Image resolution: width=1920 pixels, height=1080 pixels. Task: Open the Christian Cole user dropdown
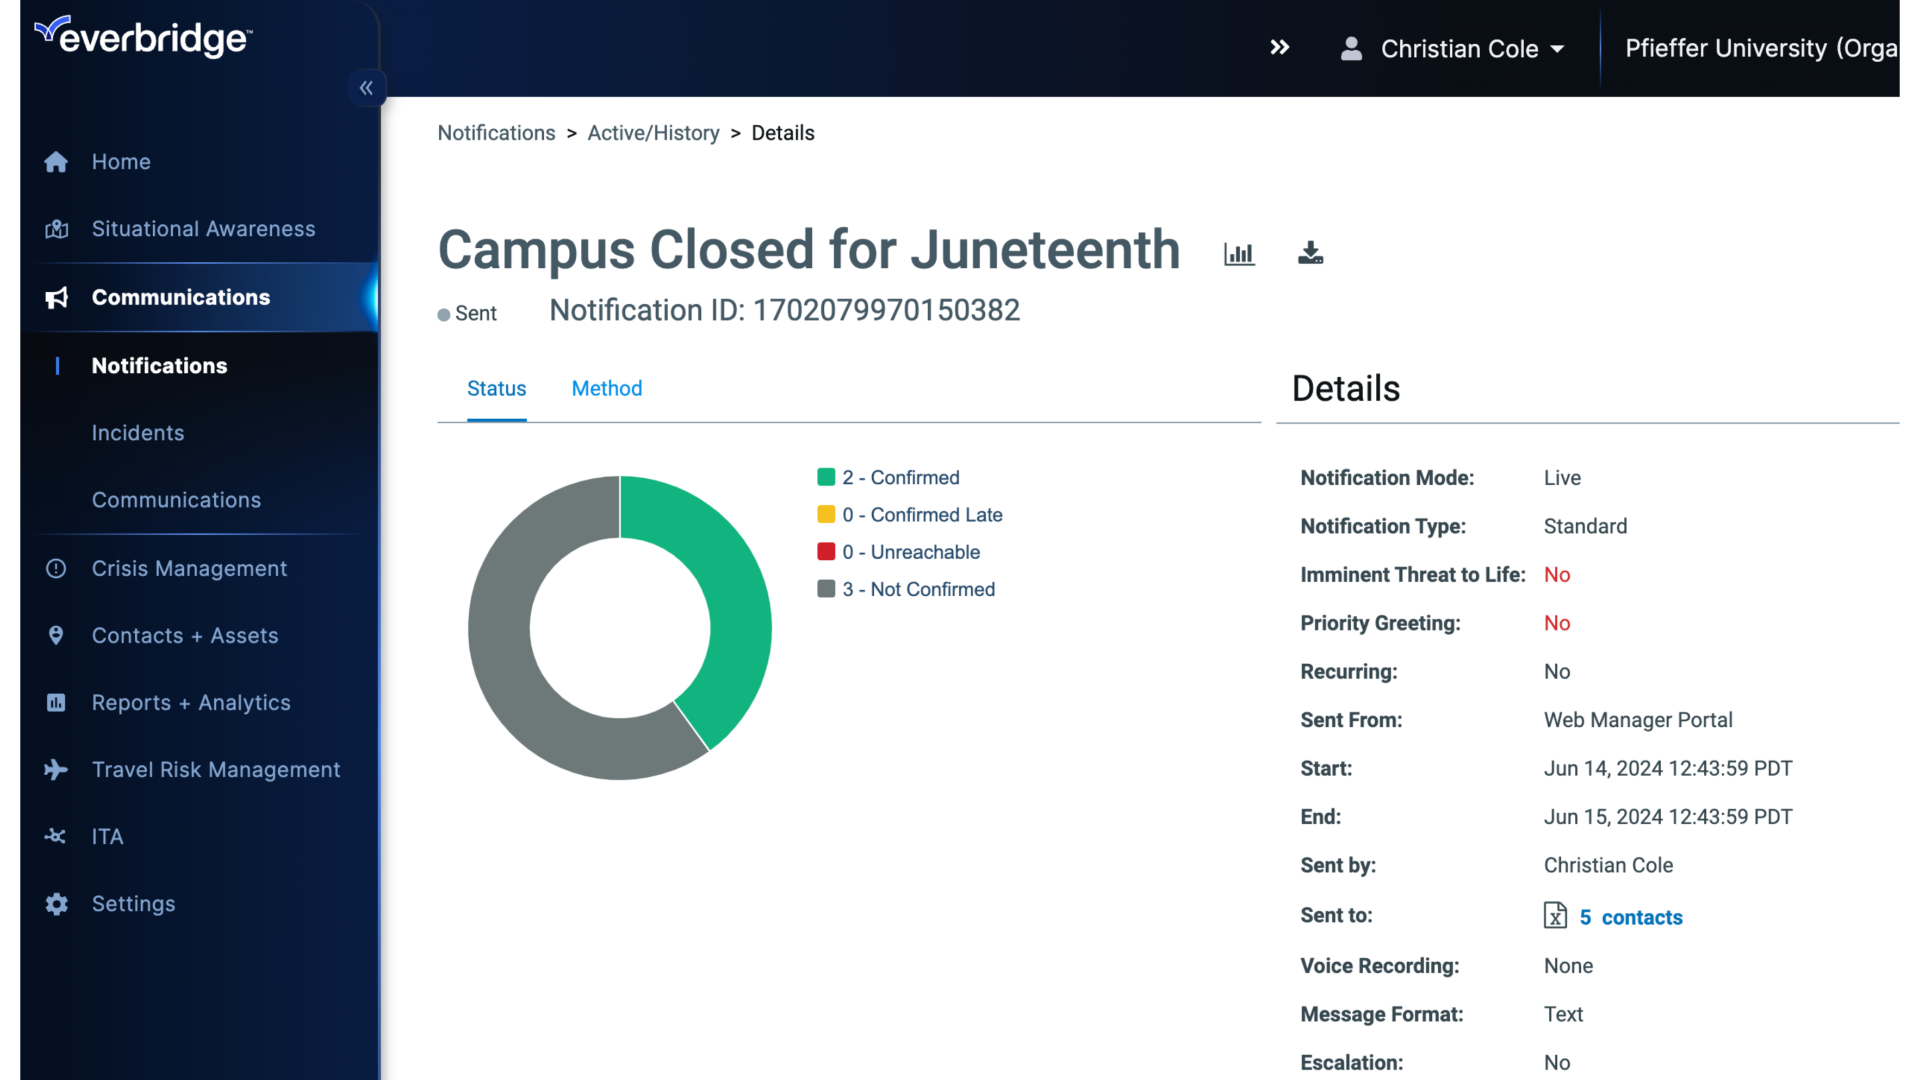point(1452,49)
